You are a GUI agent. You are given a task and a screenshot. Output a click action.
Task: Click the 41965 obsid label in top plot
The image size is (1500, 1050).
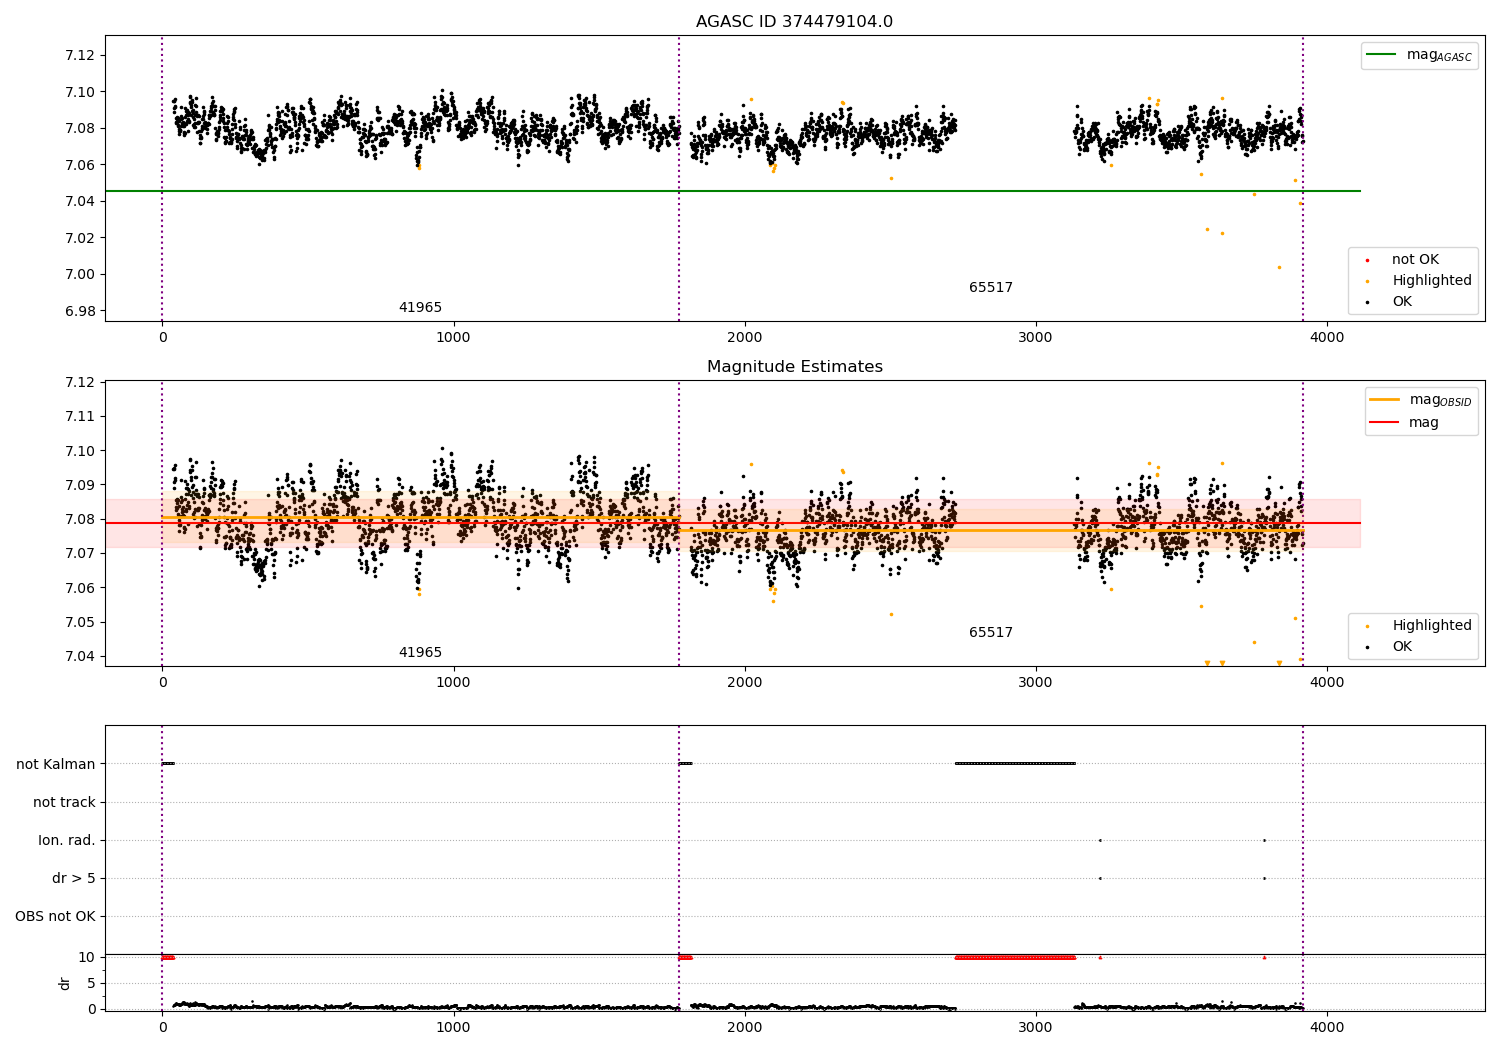click(x=420, y=308)
